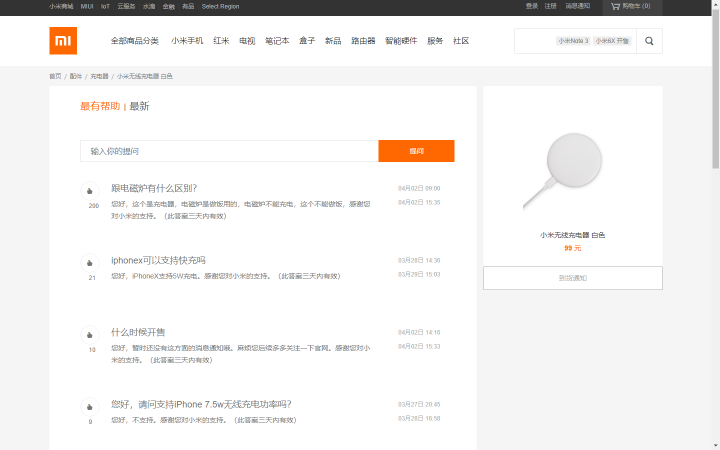Screen dimensions: 720x450
Task: Click the magnifier search icon
Action: pyautogui.click(x=649, y=41)
